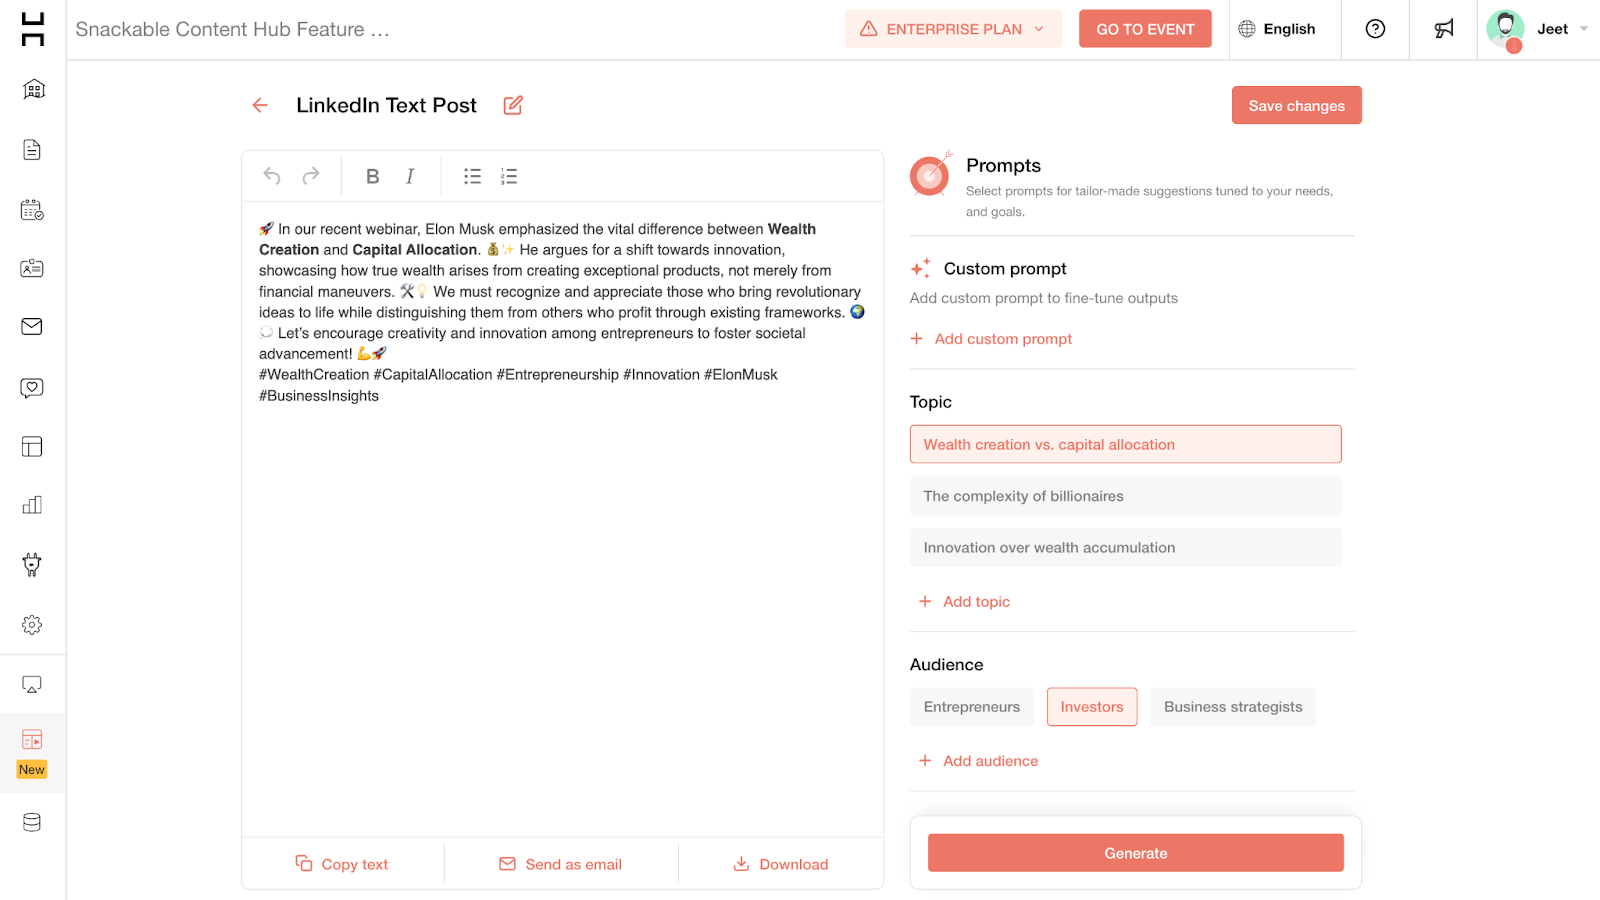
Task: Go back using the left arrow
Action: (x=260, y=105)
